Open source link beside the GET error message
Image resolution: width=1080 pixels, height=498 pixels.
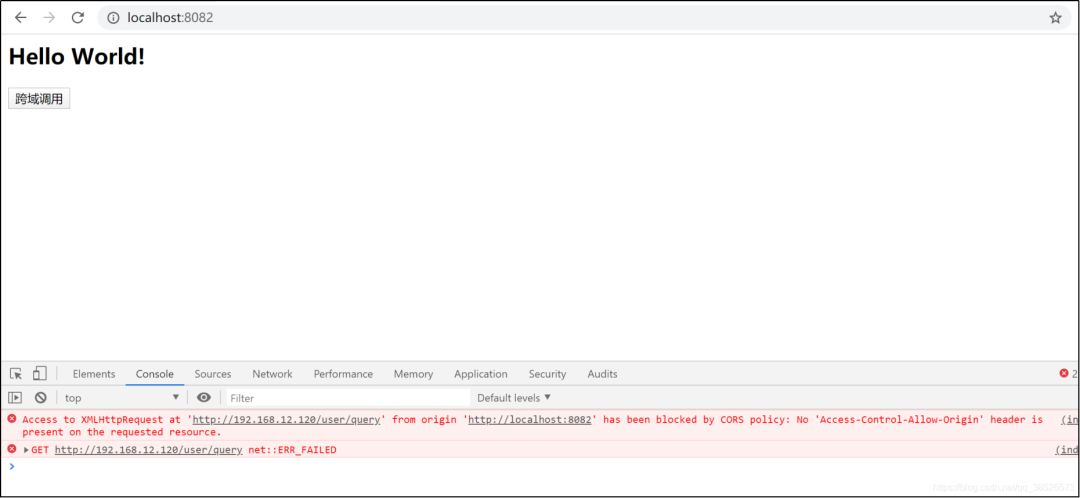(x=1067, y=450)
